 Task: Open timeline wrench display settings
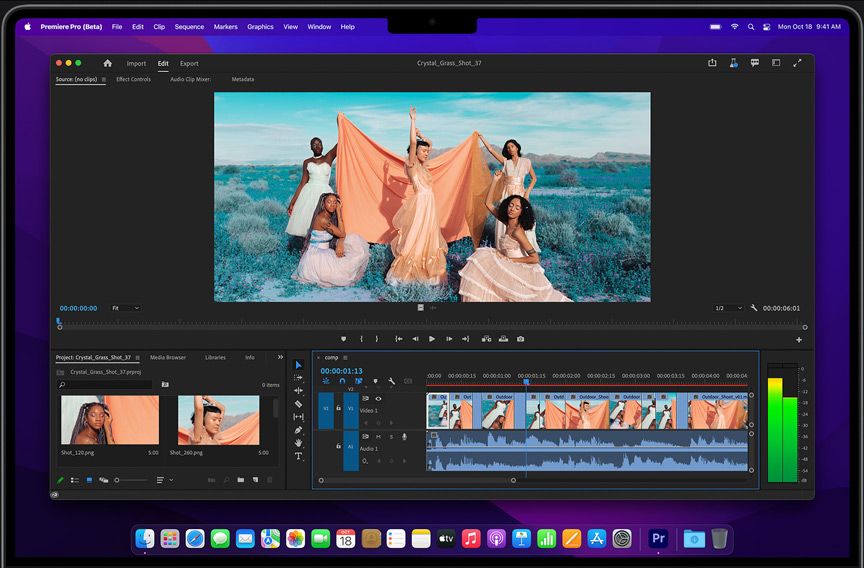click(x=392, y=381)
